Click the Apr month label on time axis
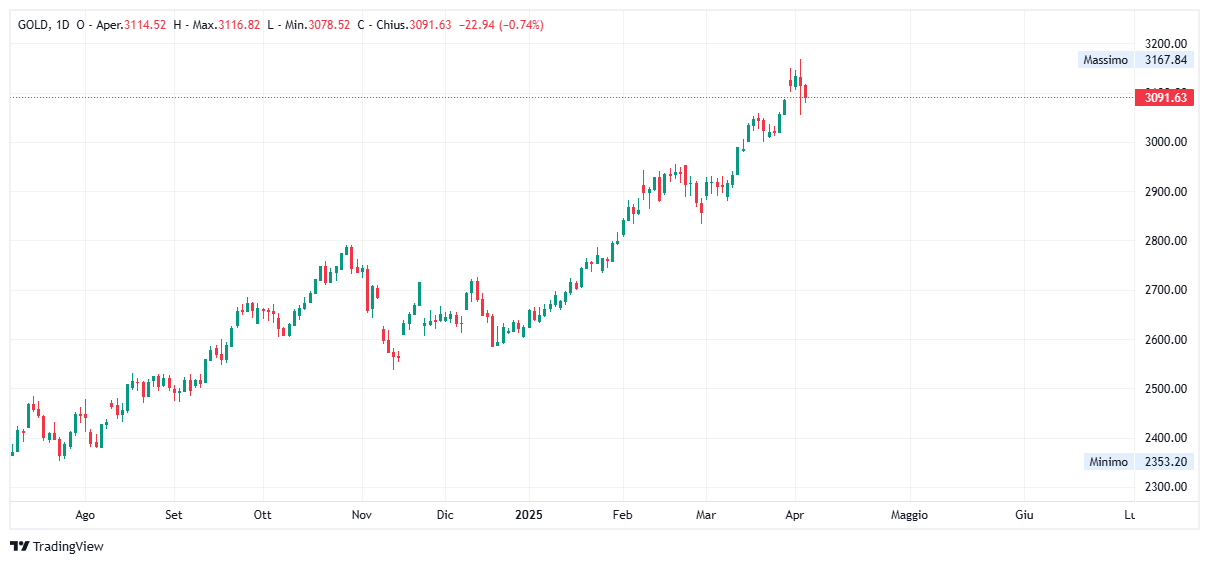The image size is (1209, 564). pyautogui.click(x=795, y=515)
